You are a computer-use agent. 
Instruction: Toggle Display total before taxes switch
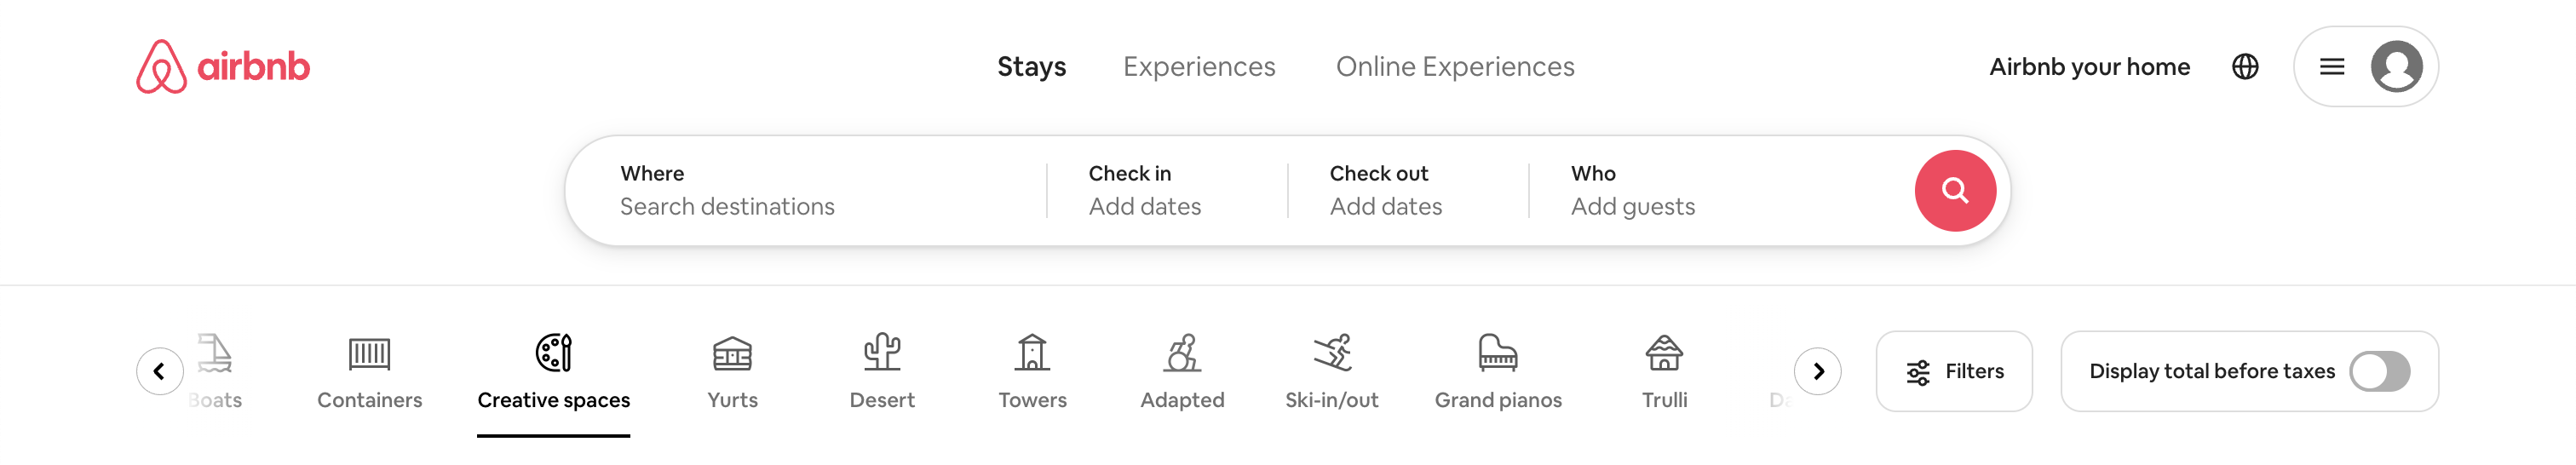click(2379, 371)
